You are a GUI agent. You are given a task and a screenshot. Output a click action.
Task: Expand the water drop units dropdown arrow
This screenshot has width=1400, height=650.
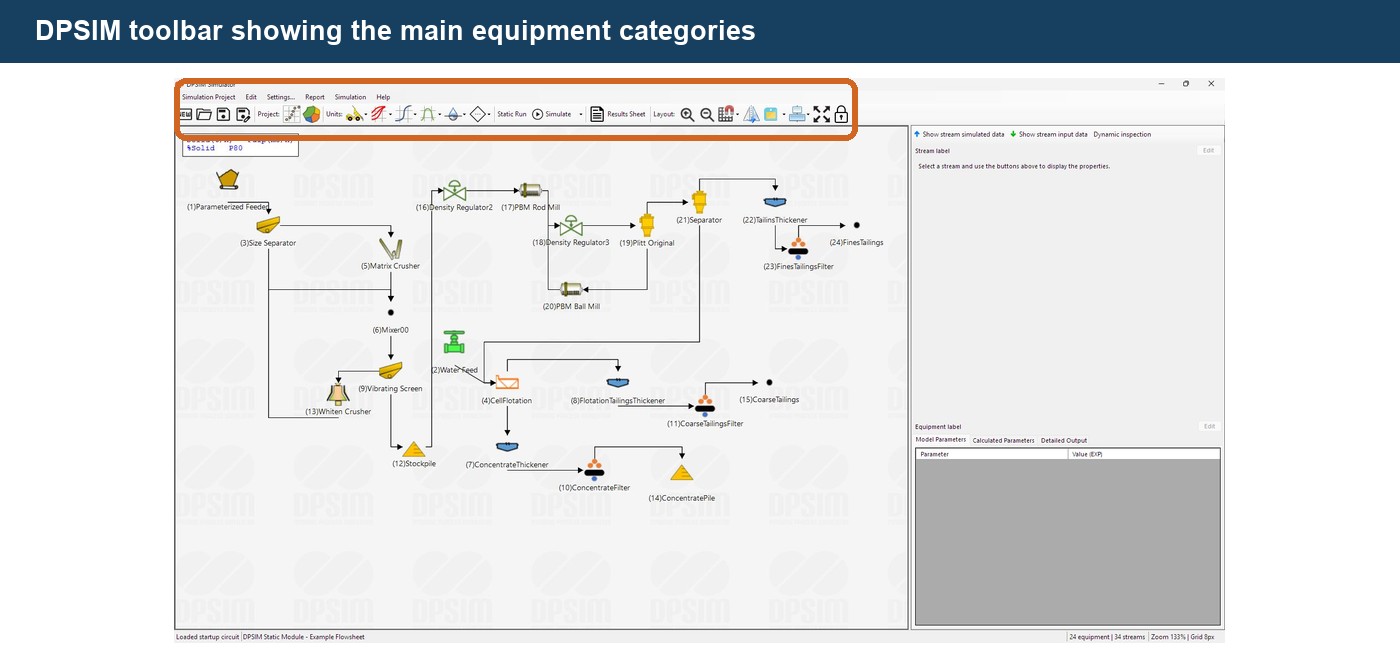(x=464, y=115)
